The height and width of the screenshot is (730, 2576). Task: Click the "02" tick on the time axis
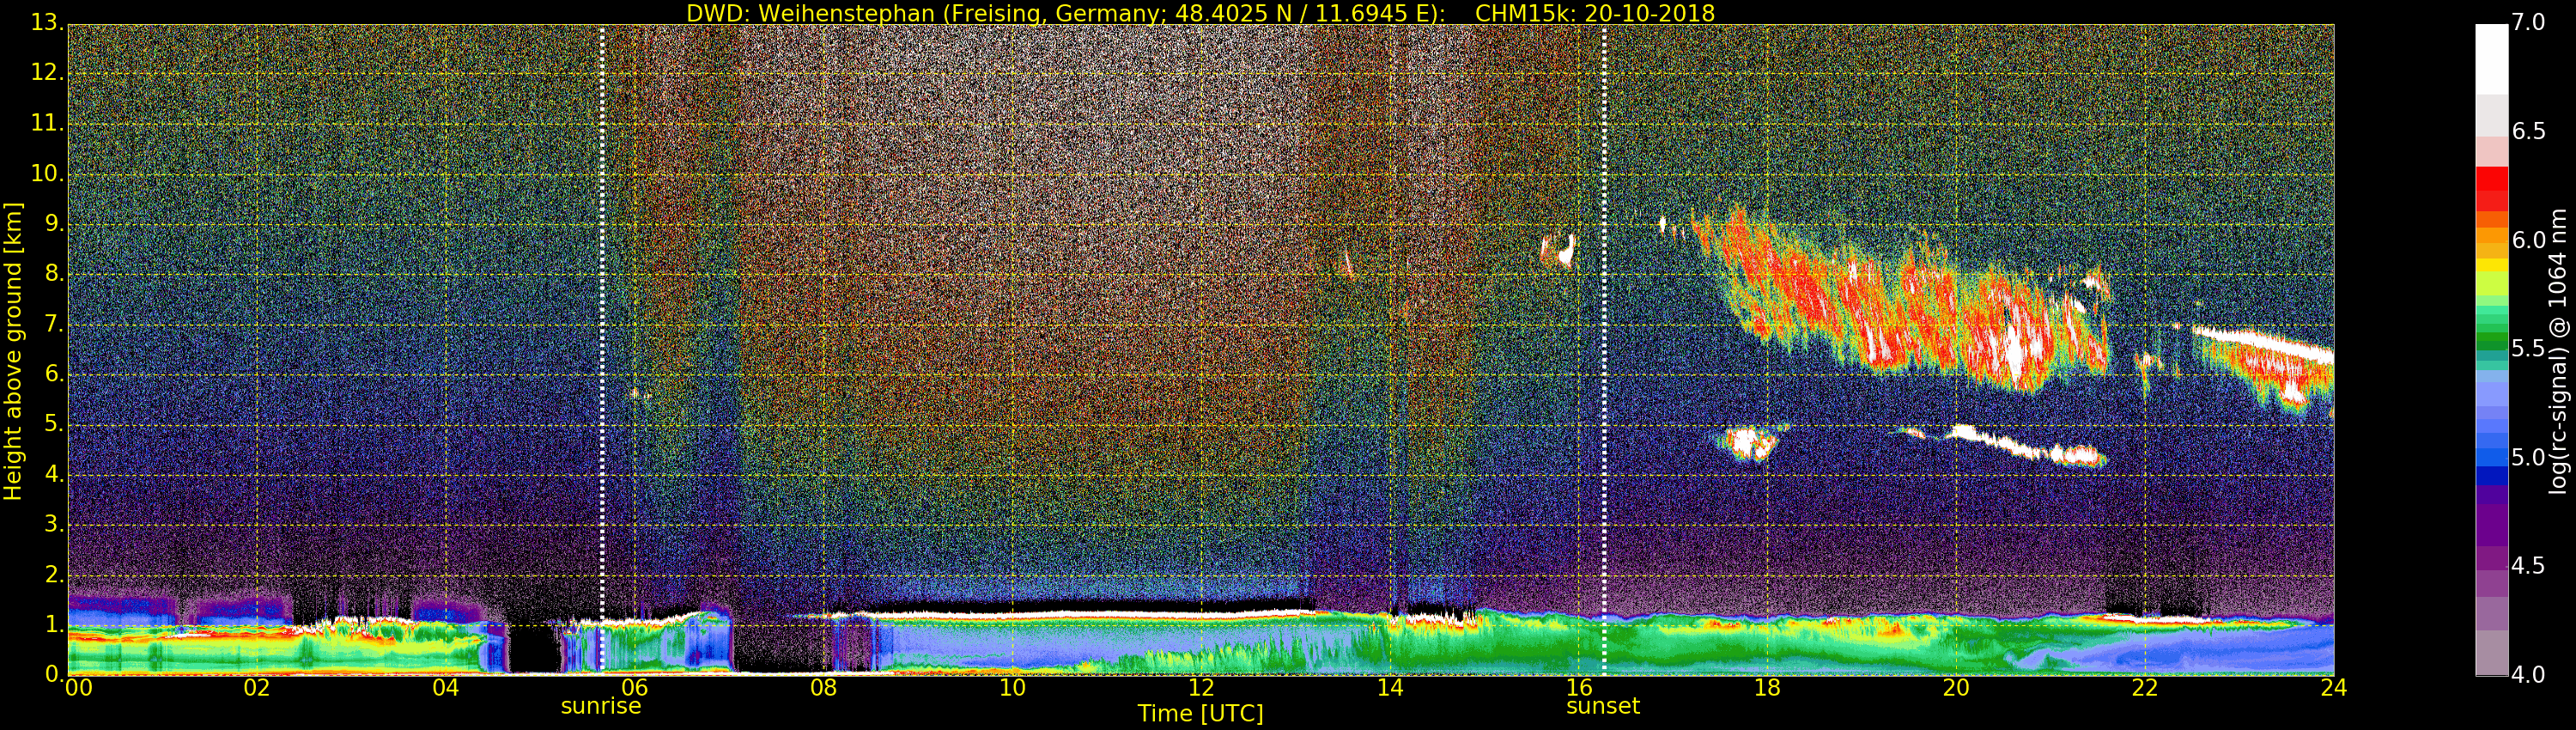click(257, 688)
